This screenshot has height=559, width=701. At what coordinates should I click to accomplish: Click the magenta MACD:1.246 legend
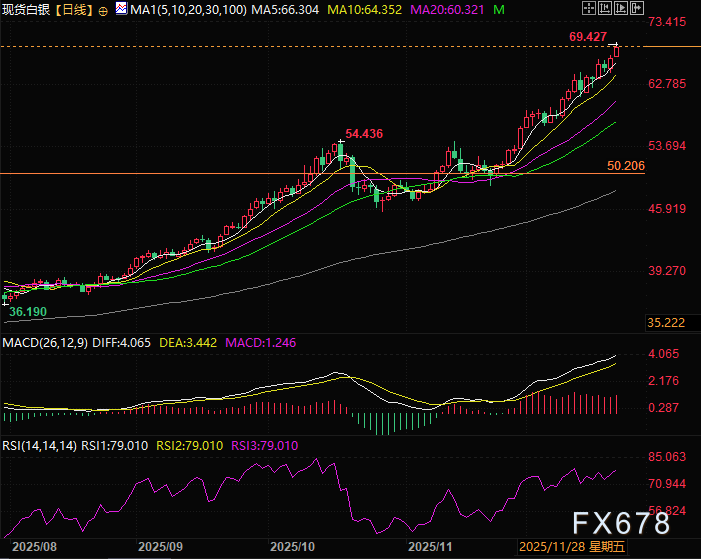[262, 343]
